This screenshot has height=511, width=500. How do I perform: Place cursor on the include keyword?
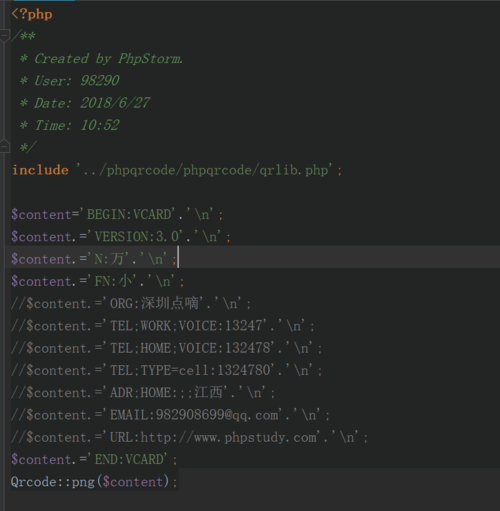point(40,170)
